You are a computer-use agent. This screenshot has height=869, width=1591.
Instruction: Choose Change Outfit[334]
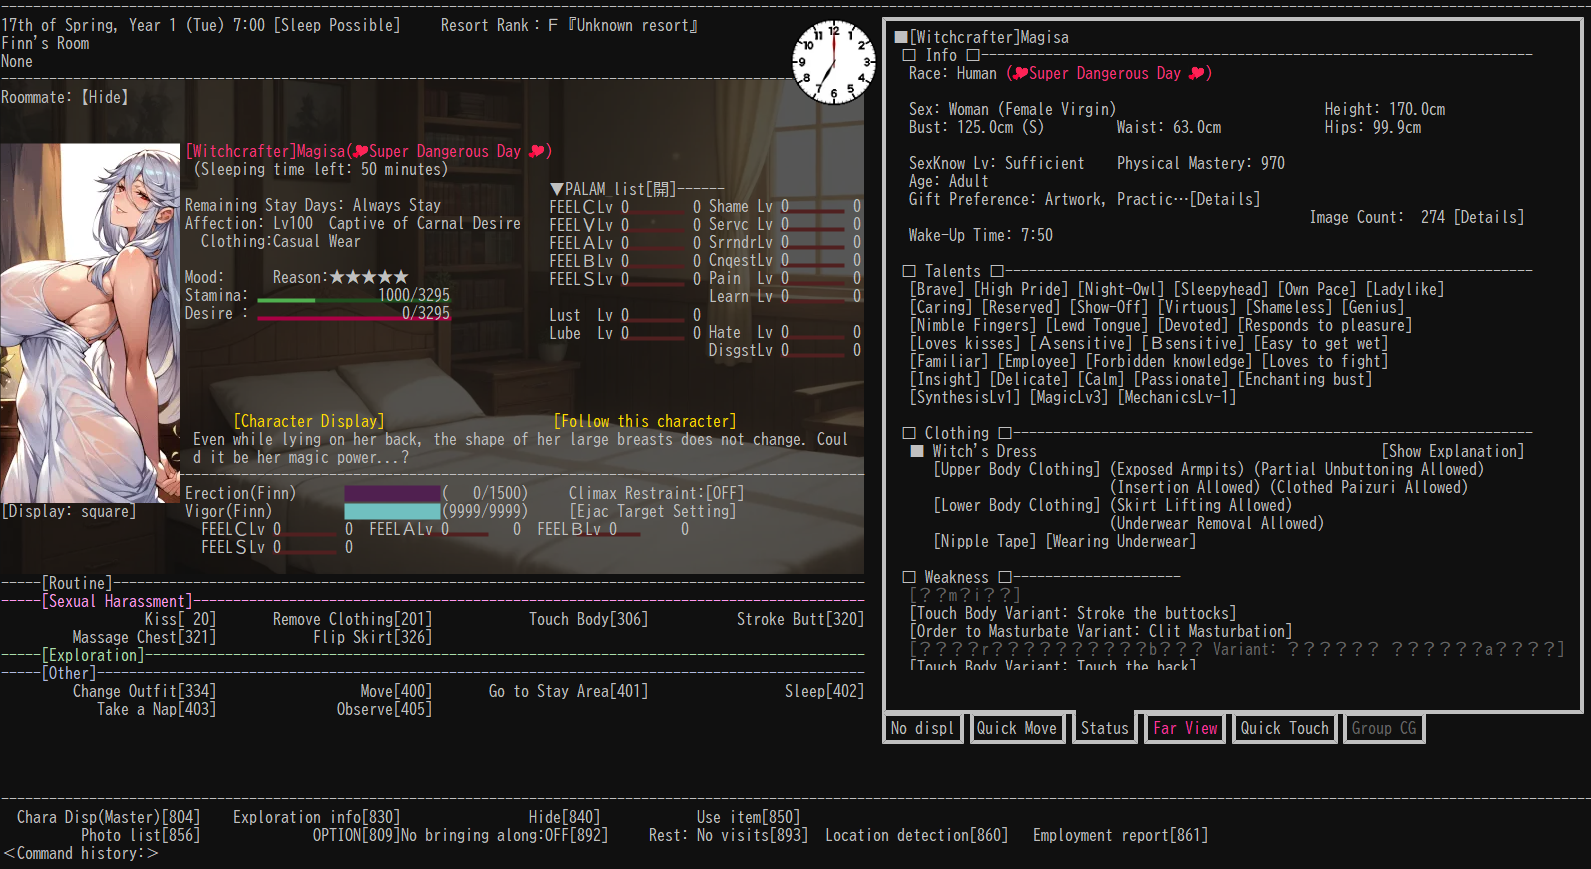[144, 691]
